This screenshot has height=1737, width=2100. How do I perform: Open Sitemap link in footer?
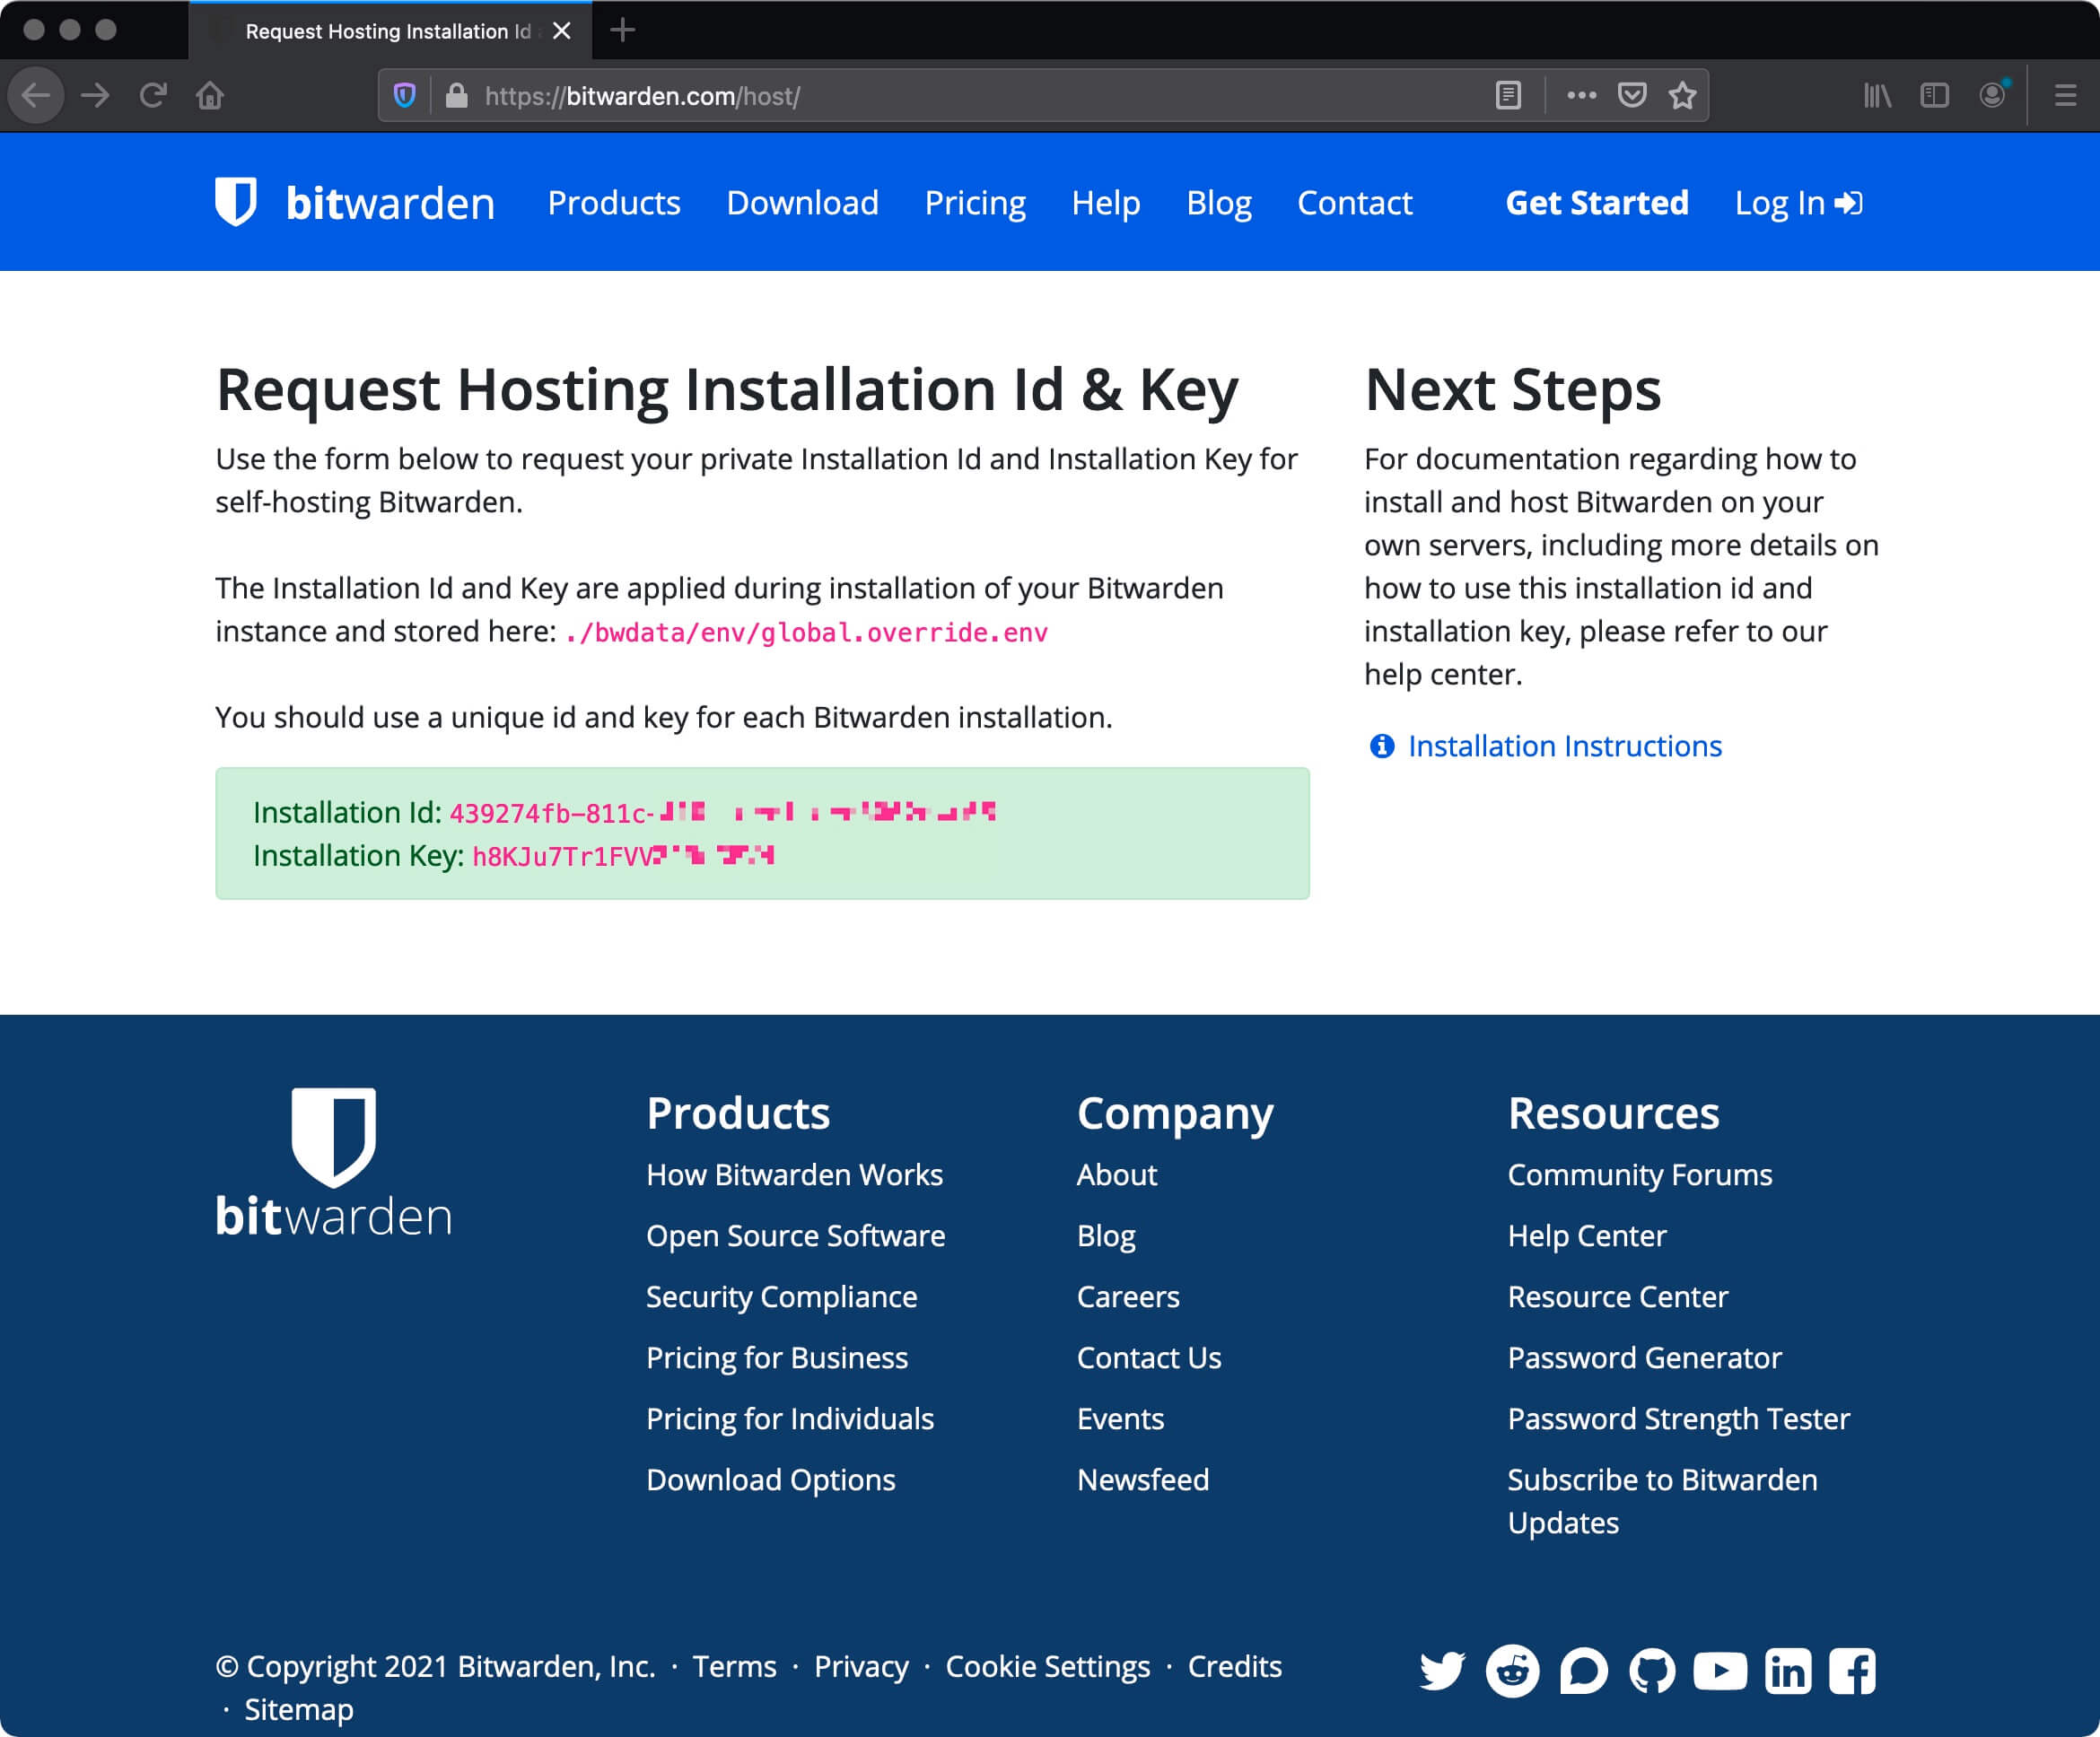[x=299, y=1709]
